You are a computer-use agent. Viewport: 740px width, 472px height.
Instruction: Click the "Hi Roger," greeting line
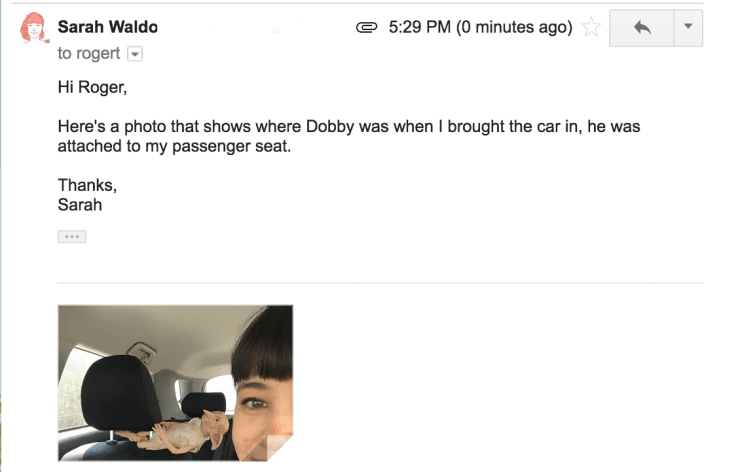point(92,87)
